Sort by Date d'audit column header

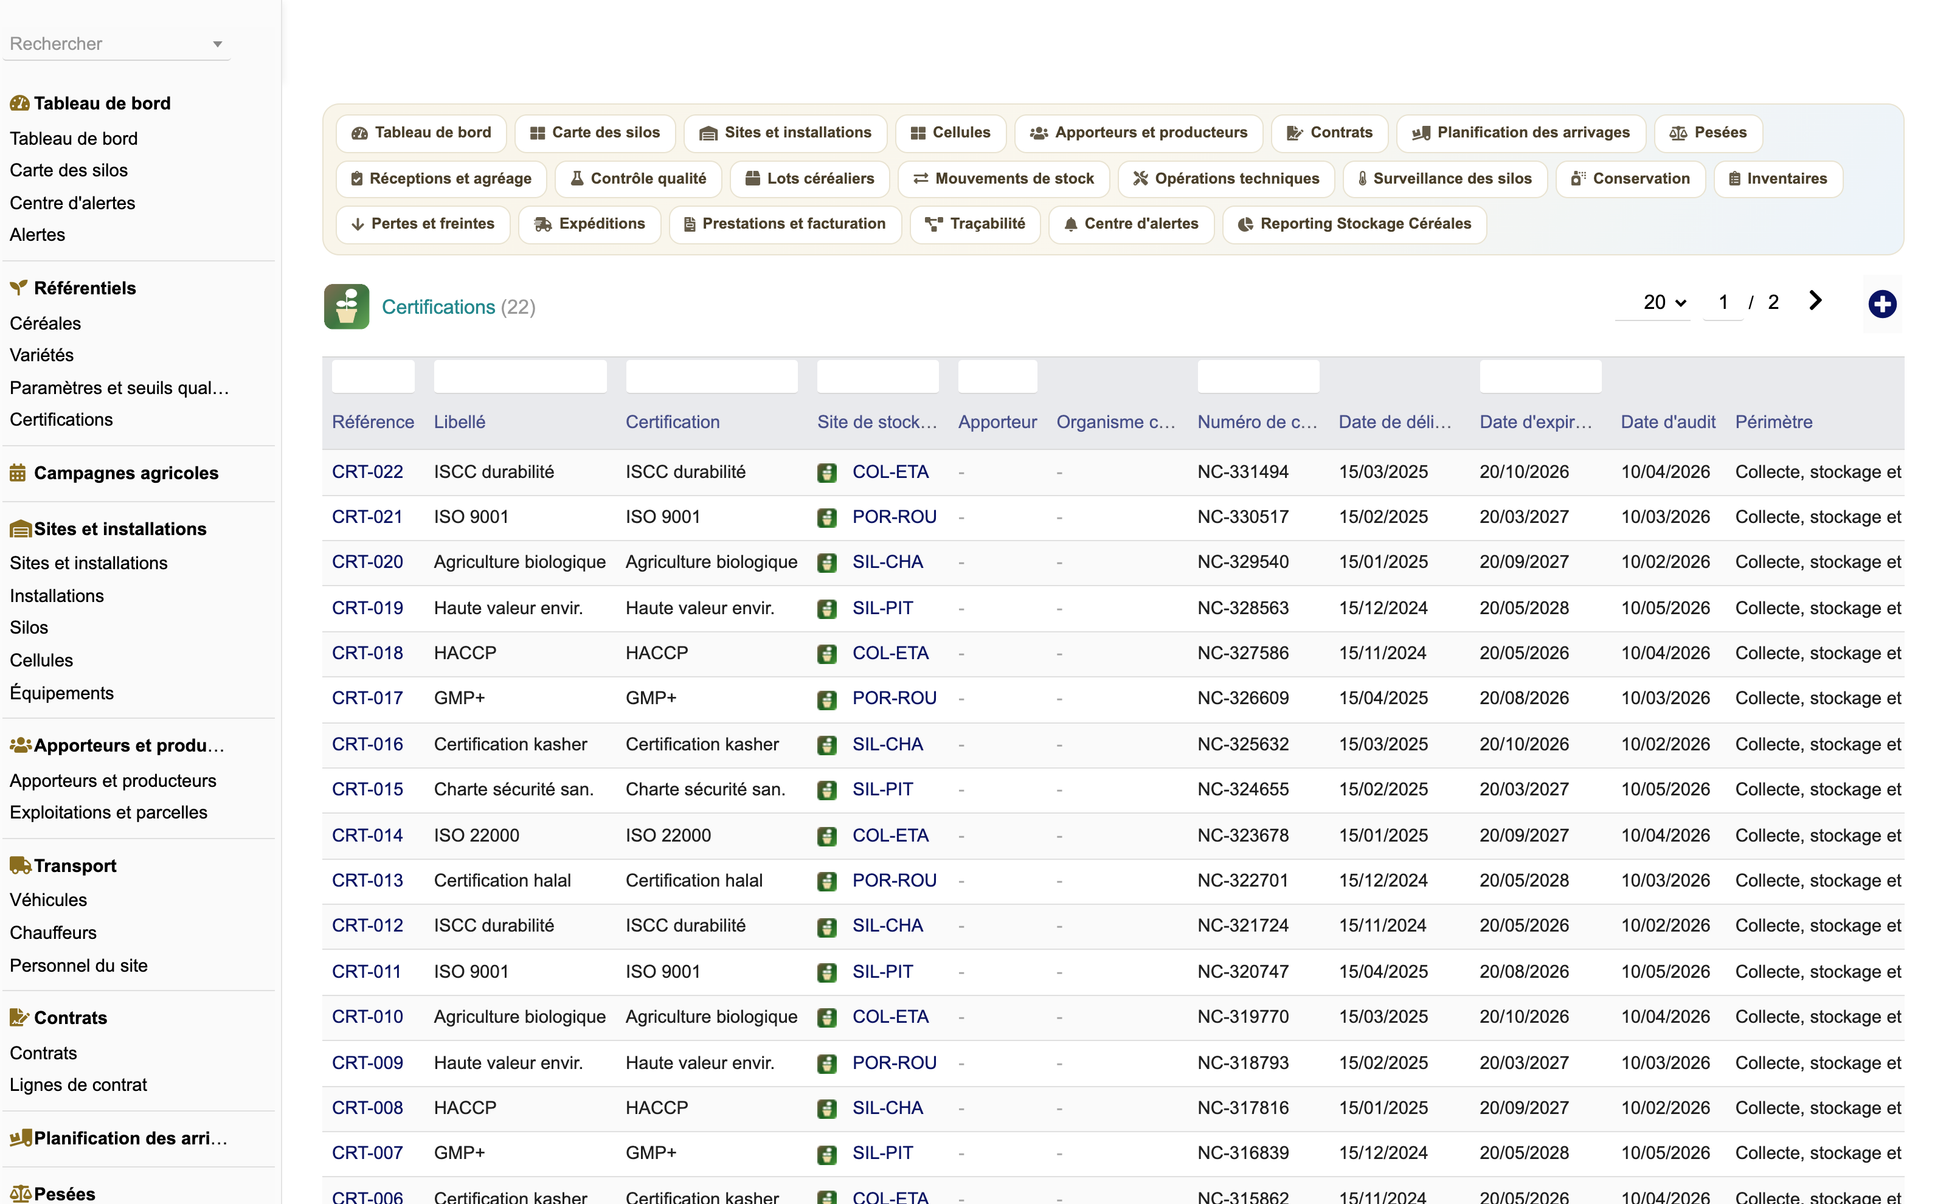(1667, 422)
